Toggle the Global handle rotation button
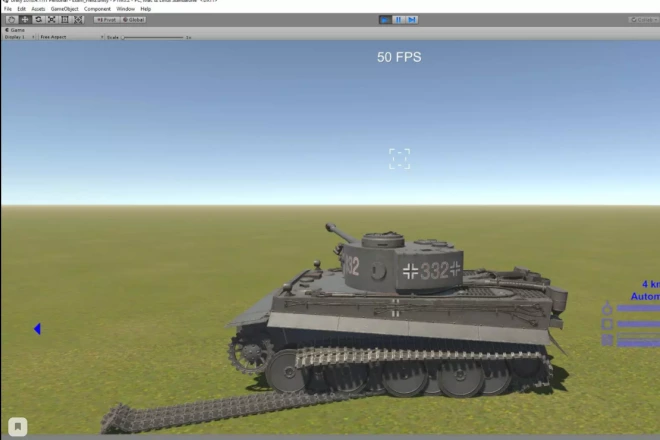Image resolution: width=660 pixels, height=440 pixels. pyautogui.click(x=134, y=19)
